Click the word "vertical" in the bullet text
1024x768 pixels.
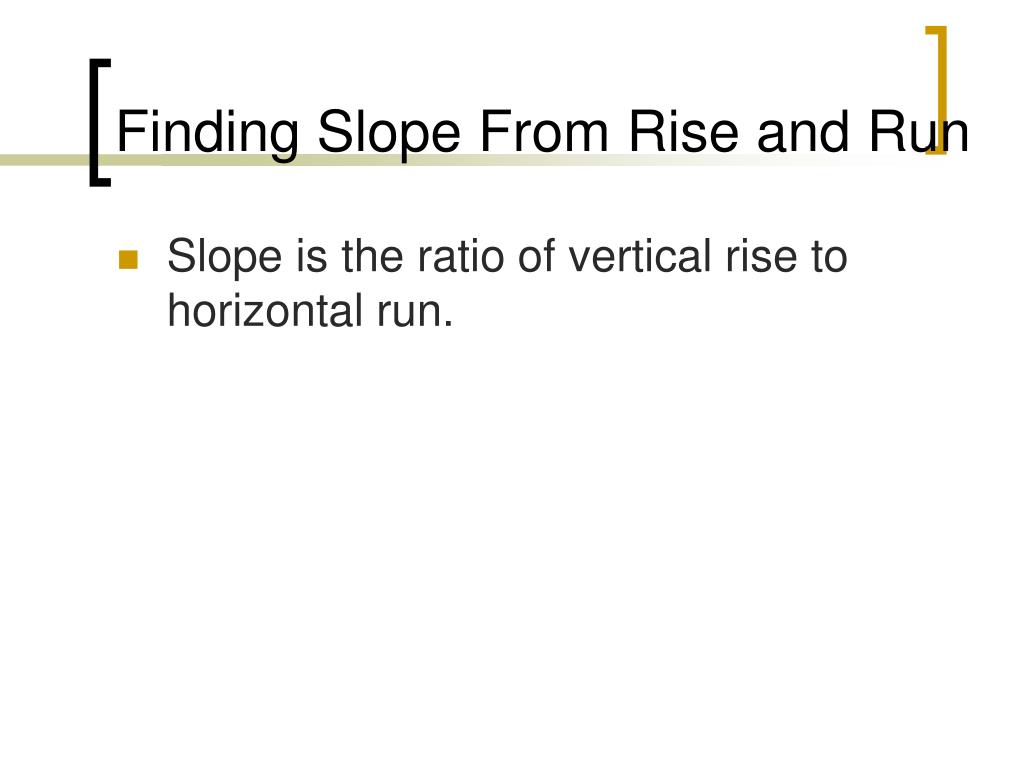(x=640, y=256)
